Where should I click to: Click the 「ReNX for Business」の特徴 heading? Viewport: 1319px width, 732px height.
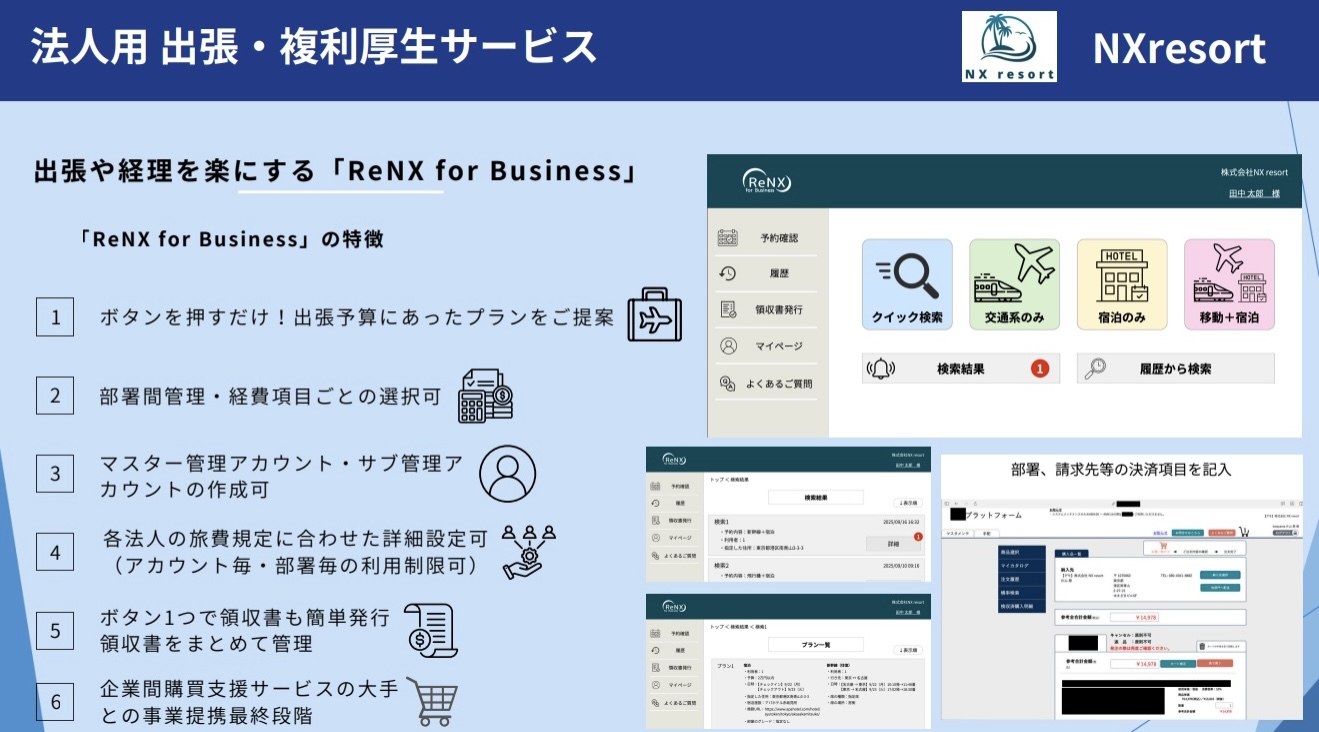pyautogui.click(x=231, y=240)
